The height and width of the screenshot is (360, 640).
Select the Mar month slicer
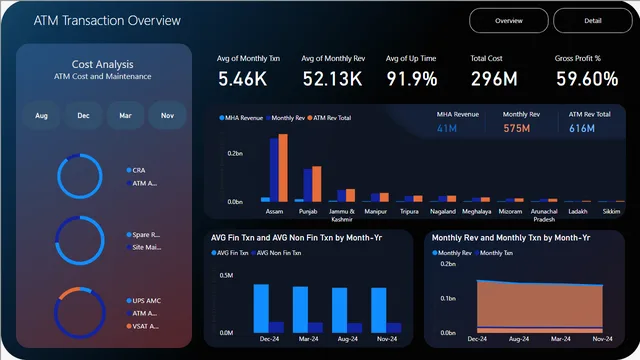125,116
